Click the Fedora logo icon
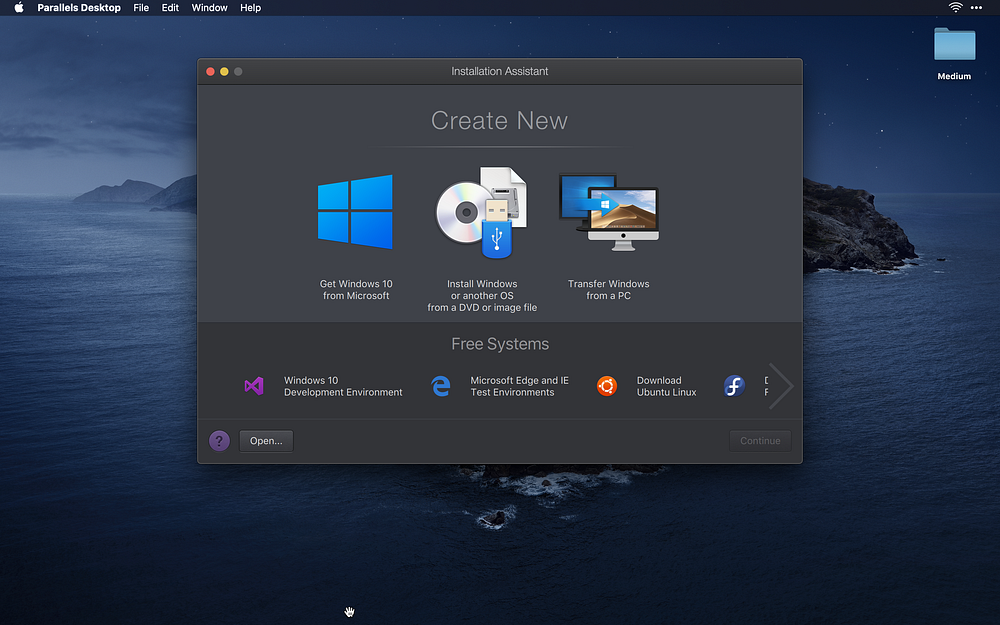Viewport: 1000px width, 625px height. (734, 386)
